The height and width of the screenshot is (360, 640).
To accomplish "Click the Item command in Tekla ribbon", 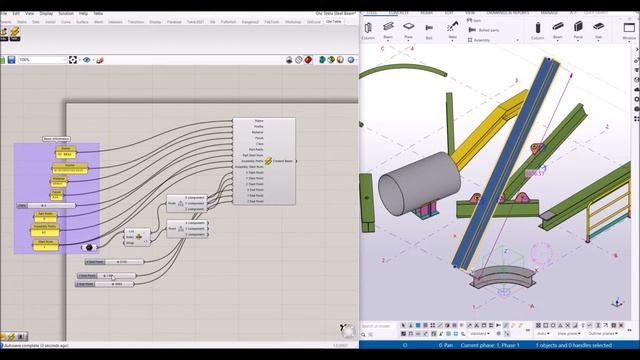I will click(x=474, y=20).
